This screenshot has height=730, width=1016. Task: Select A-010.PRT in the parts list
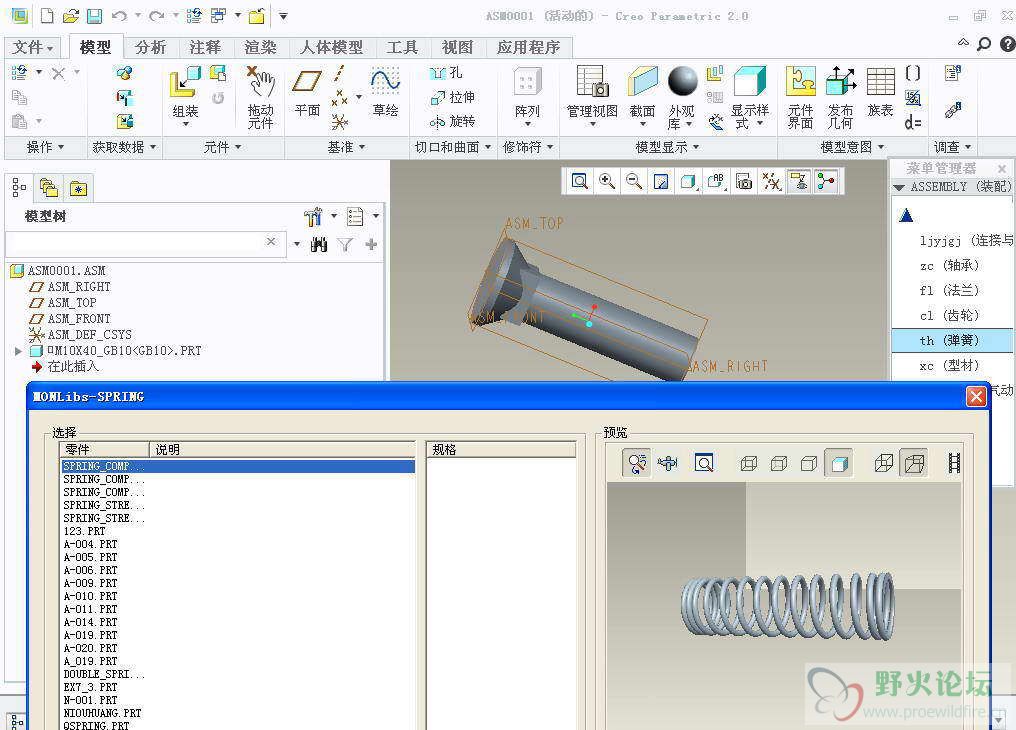coord(91,596)
